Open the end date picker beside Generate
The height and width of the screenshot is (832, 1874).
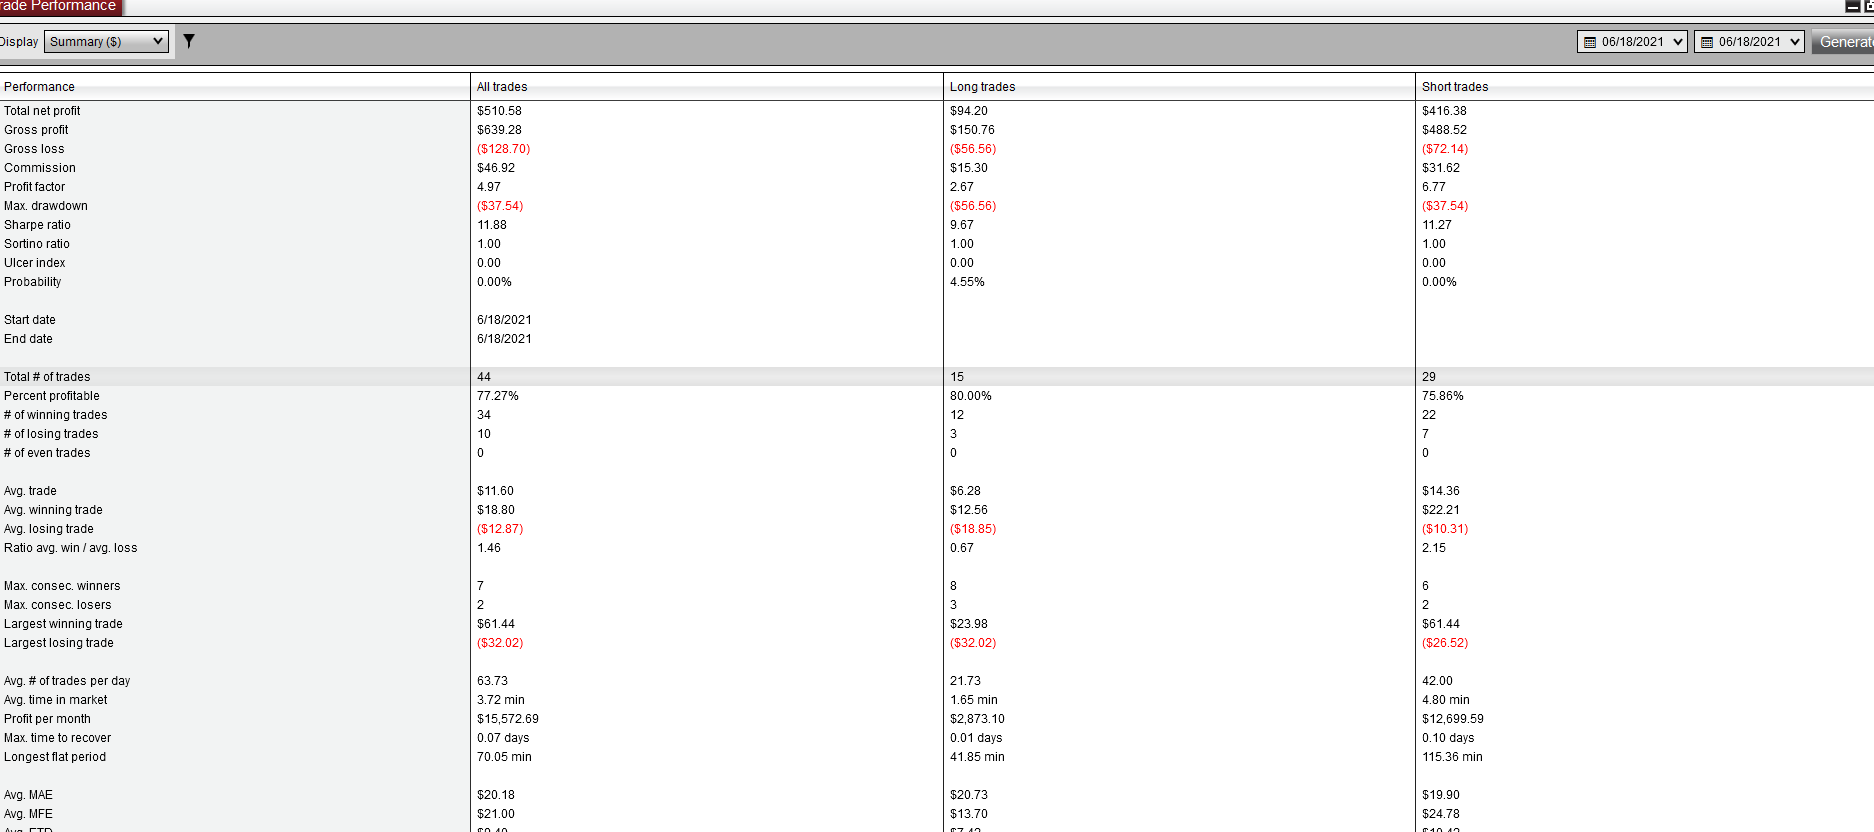coord(1749,42)
